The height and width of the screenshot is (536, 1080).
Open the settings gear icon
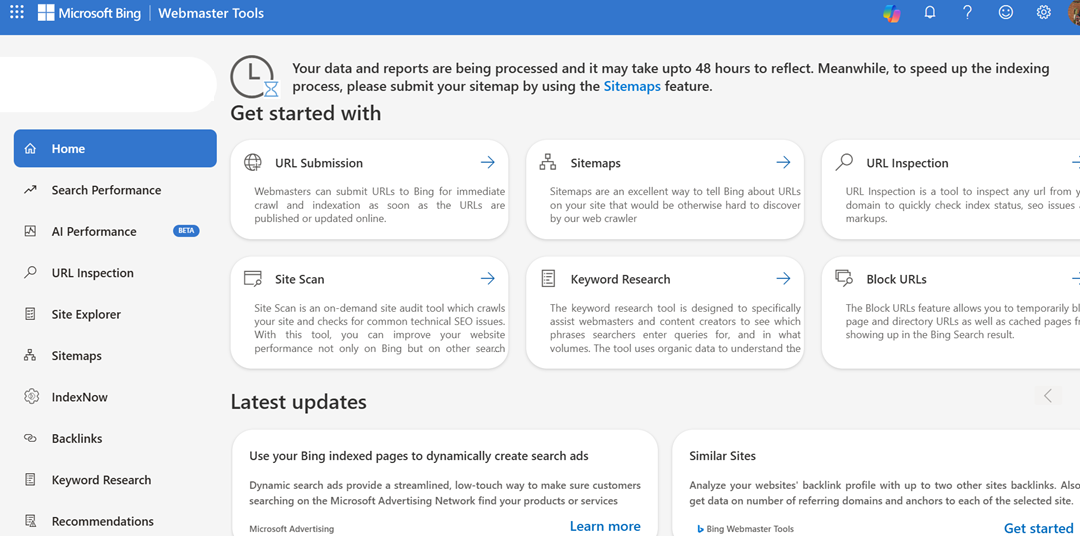[1043, 12]
